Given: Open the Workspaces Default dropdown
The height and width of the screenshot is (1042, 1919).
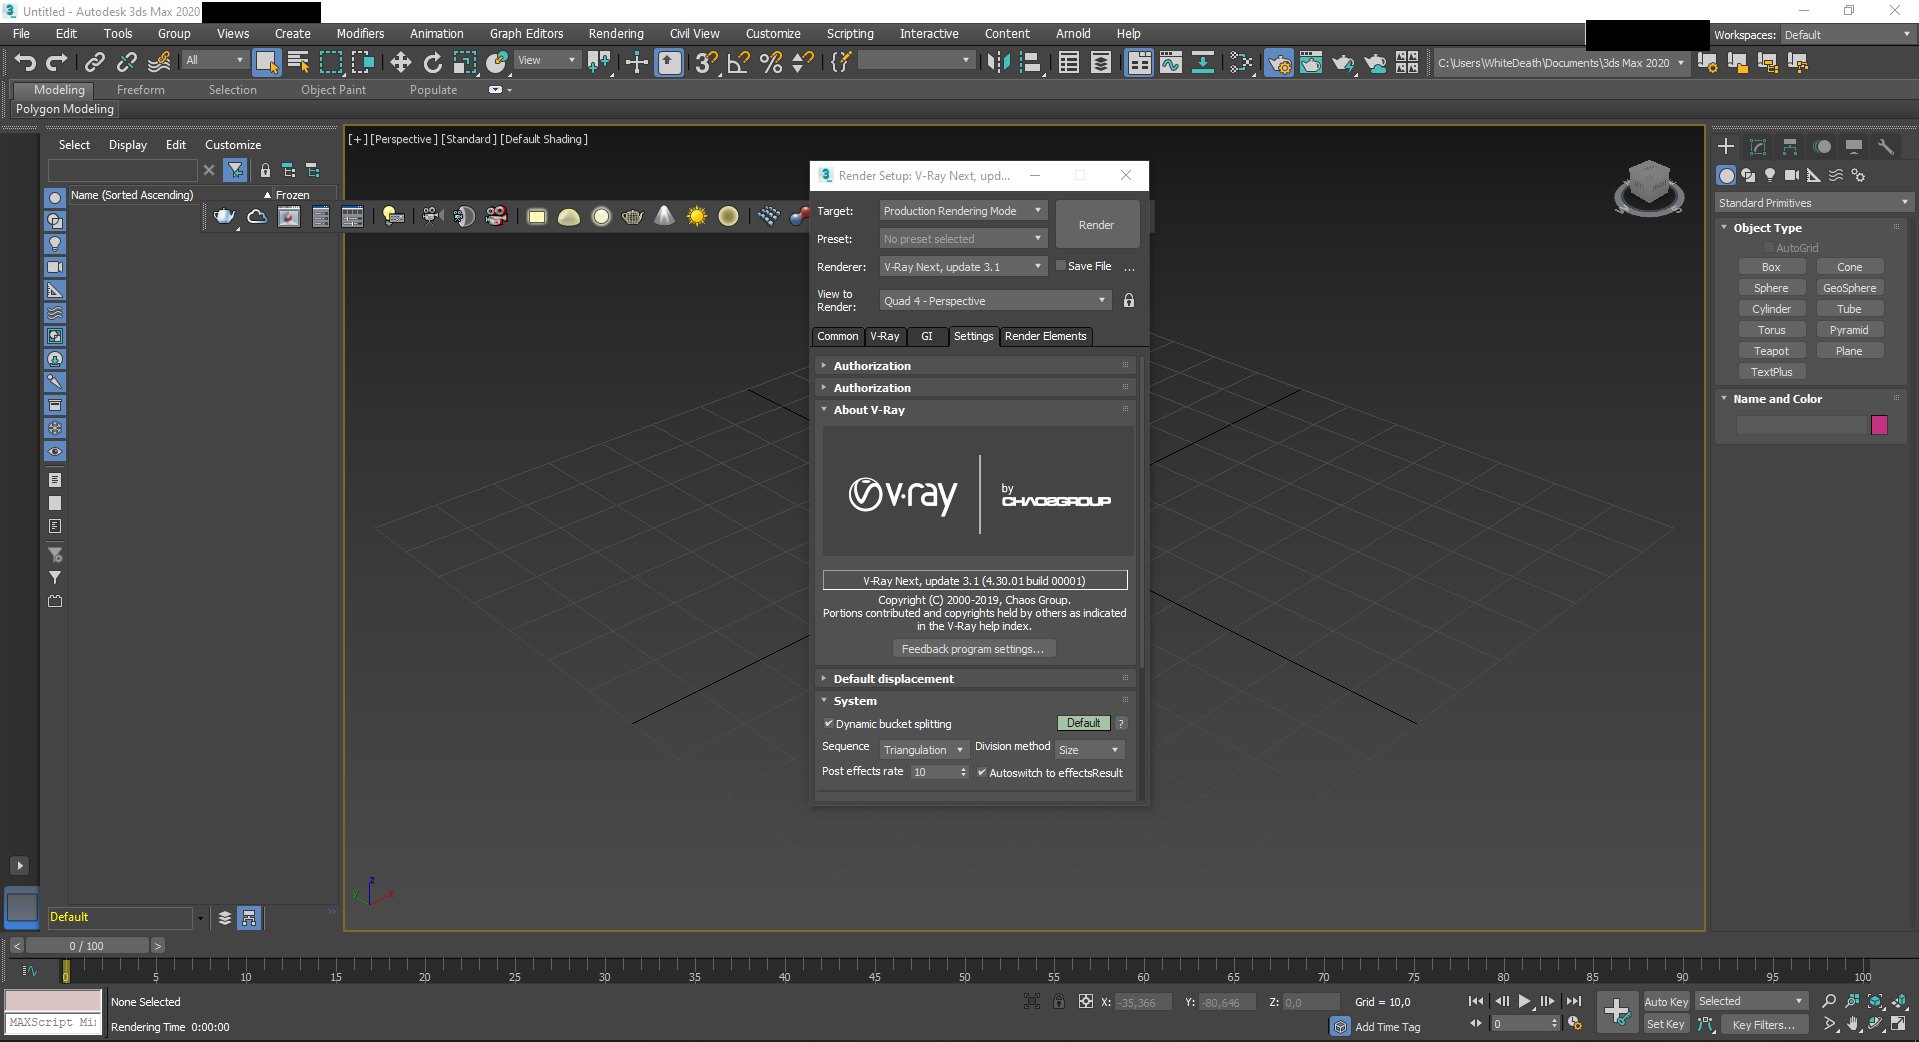Looking at the screenshot, I should [1847, 35].
